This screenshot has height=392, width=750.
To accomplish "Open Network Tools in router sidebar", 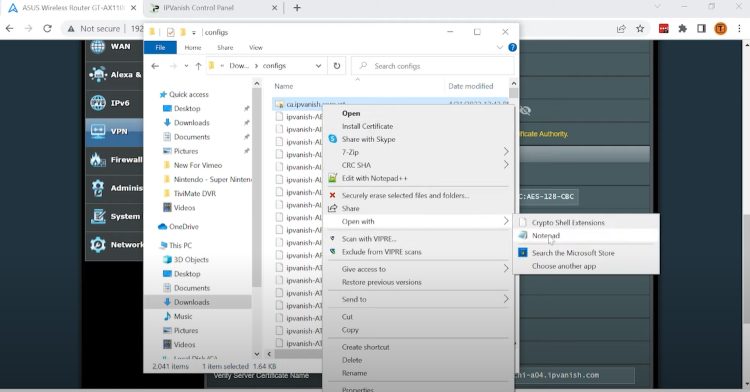I will (114, 245).
